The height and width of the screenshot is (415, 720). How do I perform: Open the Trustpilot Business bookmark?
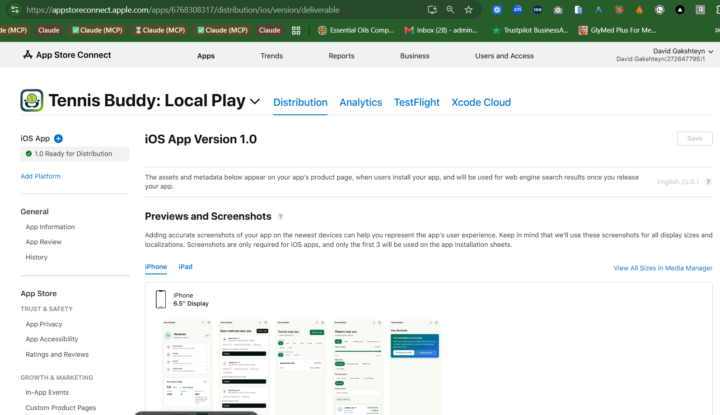530,30
